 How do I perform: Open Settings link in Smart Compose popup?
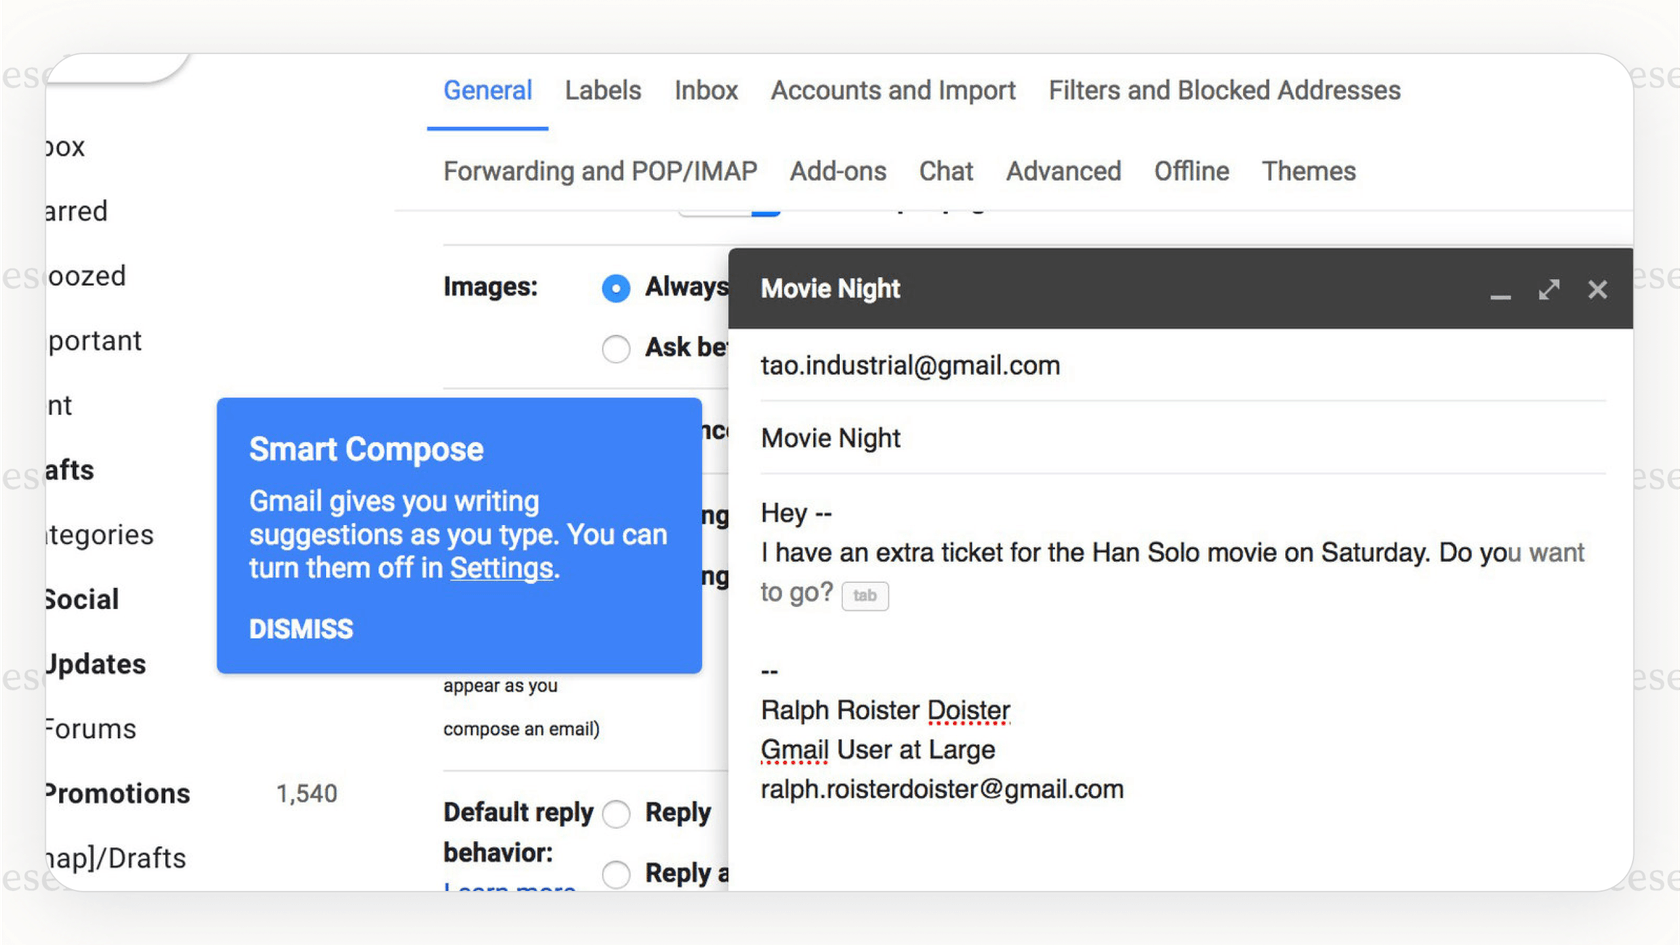(x=501, y=568)
